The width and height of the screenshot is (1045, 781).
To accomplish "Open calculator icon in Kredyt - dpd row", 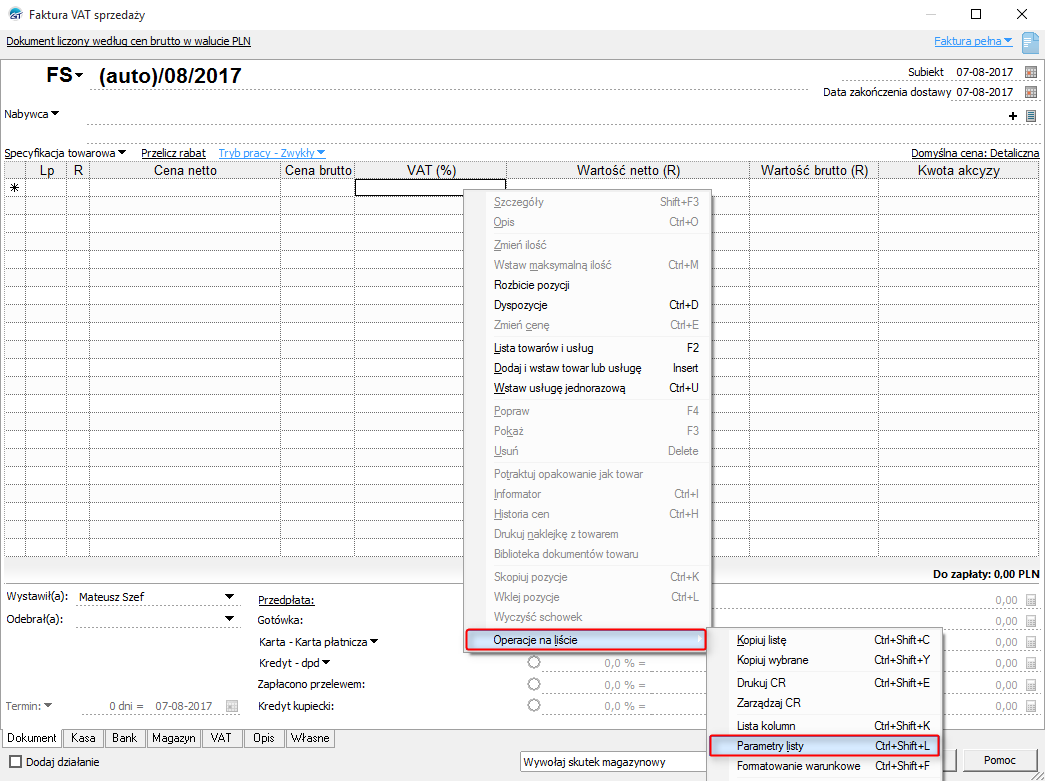I will pos(1031,664).
